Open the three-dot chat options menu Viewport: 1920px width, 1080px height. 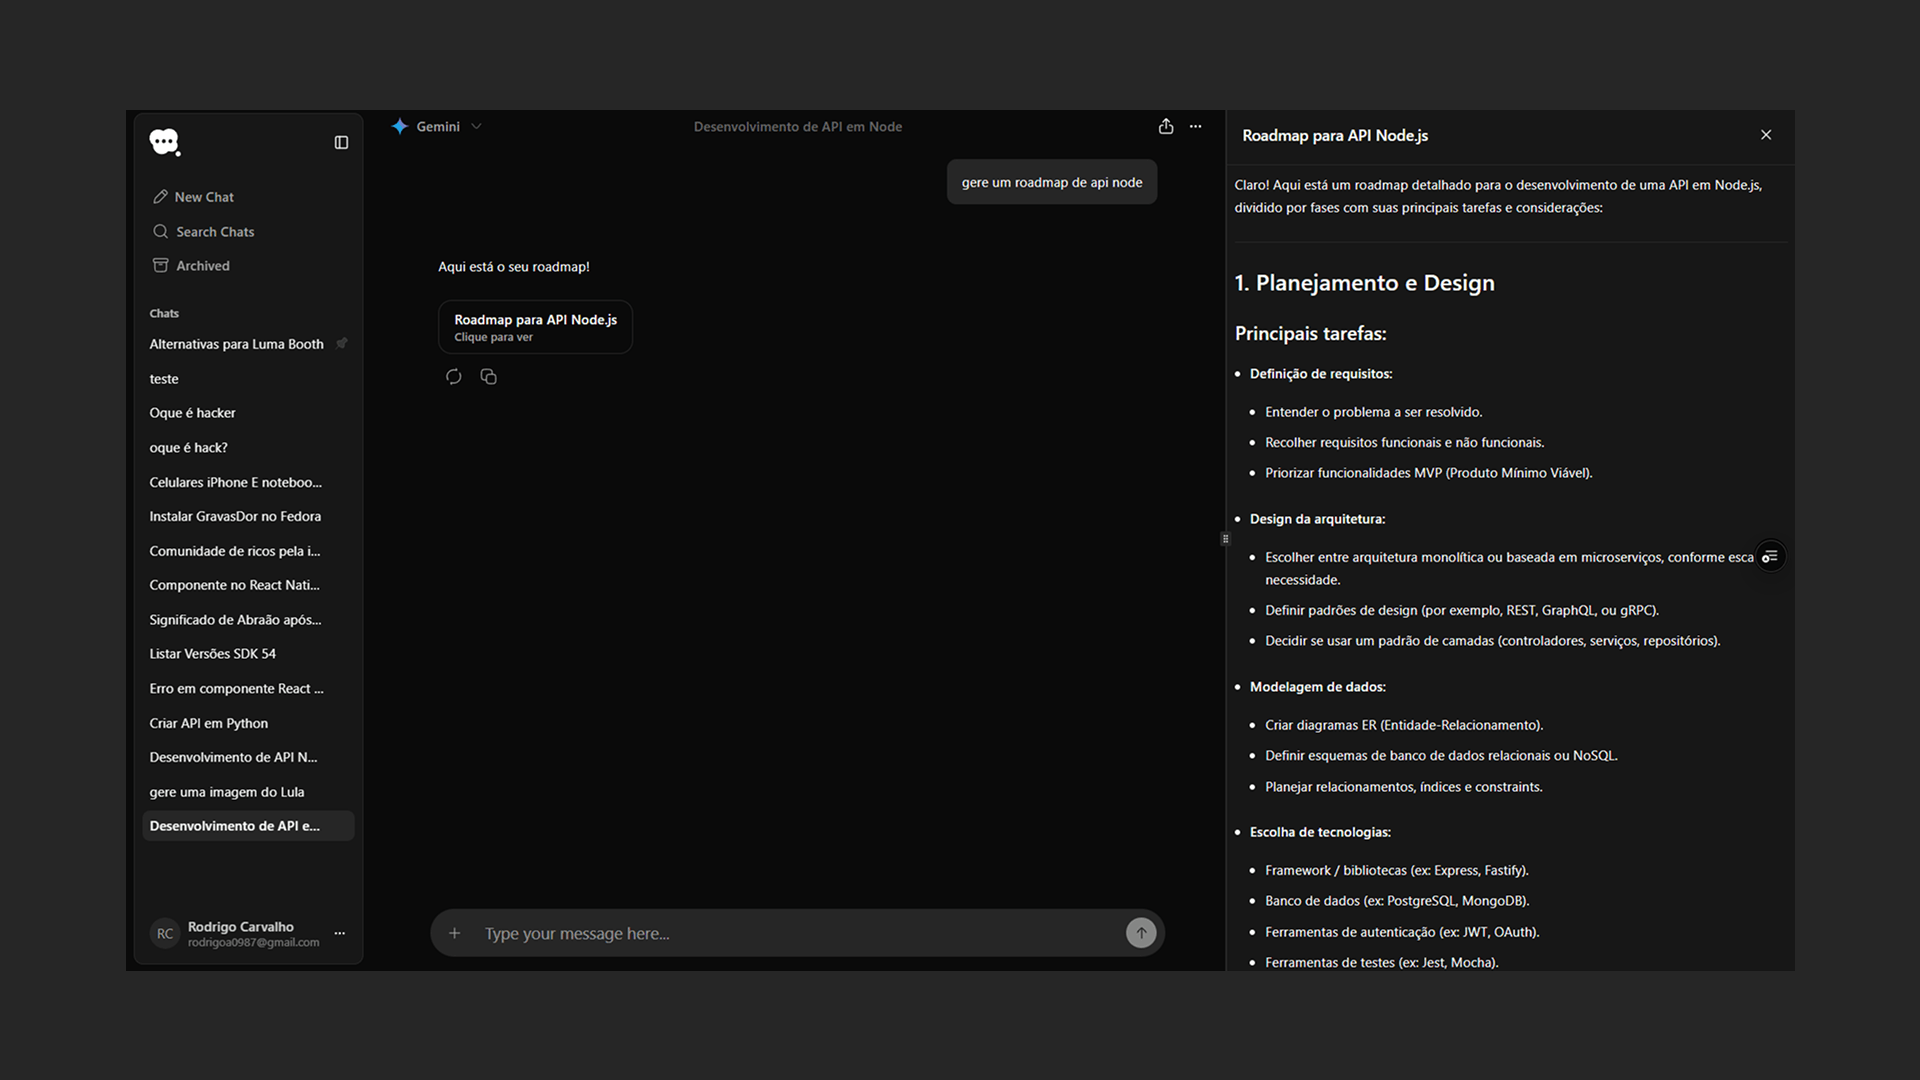click(1196, 126)
